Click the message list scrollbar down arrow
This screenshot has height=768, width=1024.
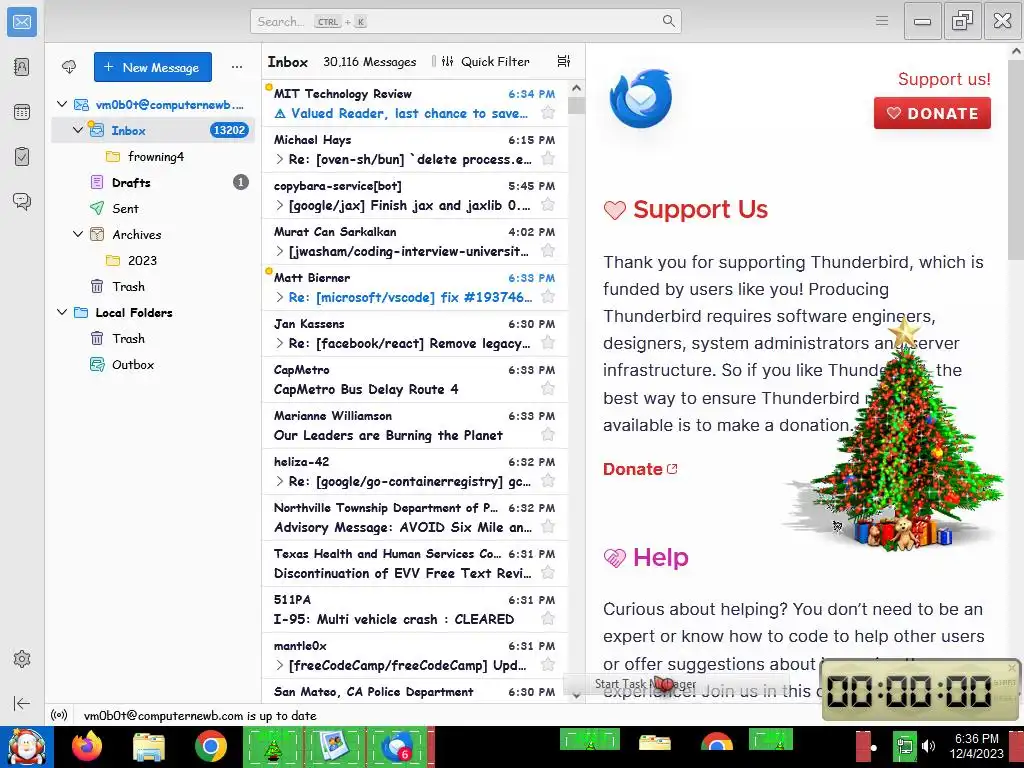[x=576, y=695]
